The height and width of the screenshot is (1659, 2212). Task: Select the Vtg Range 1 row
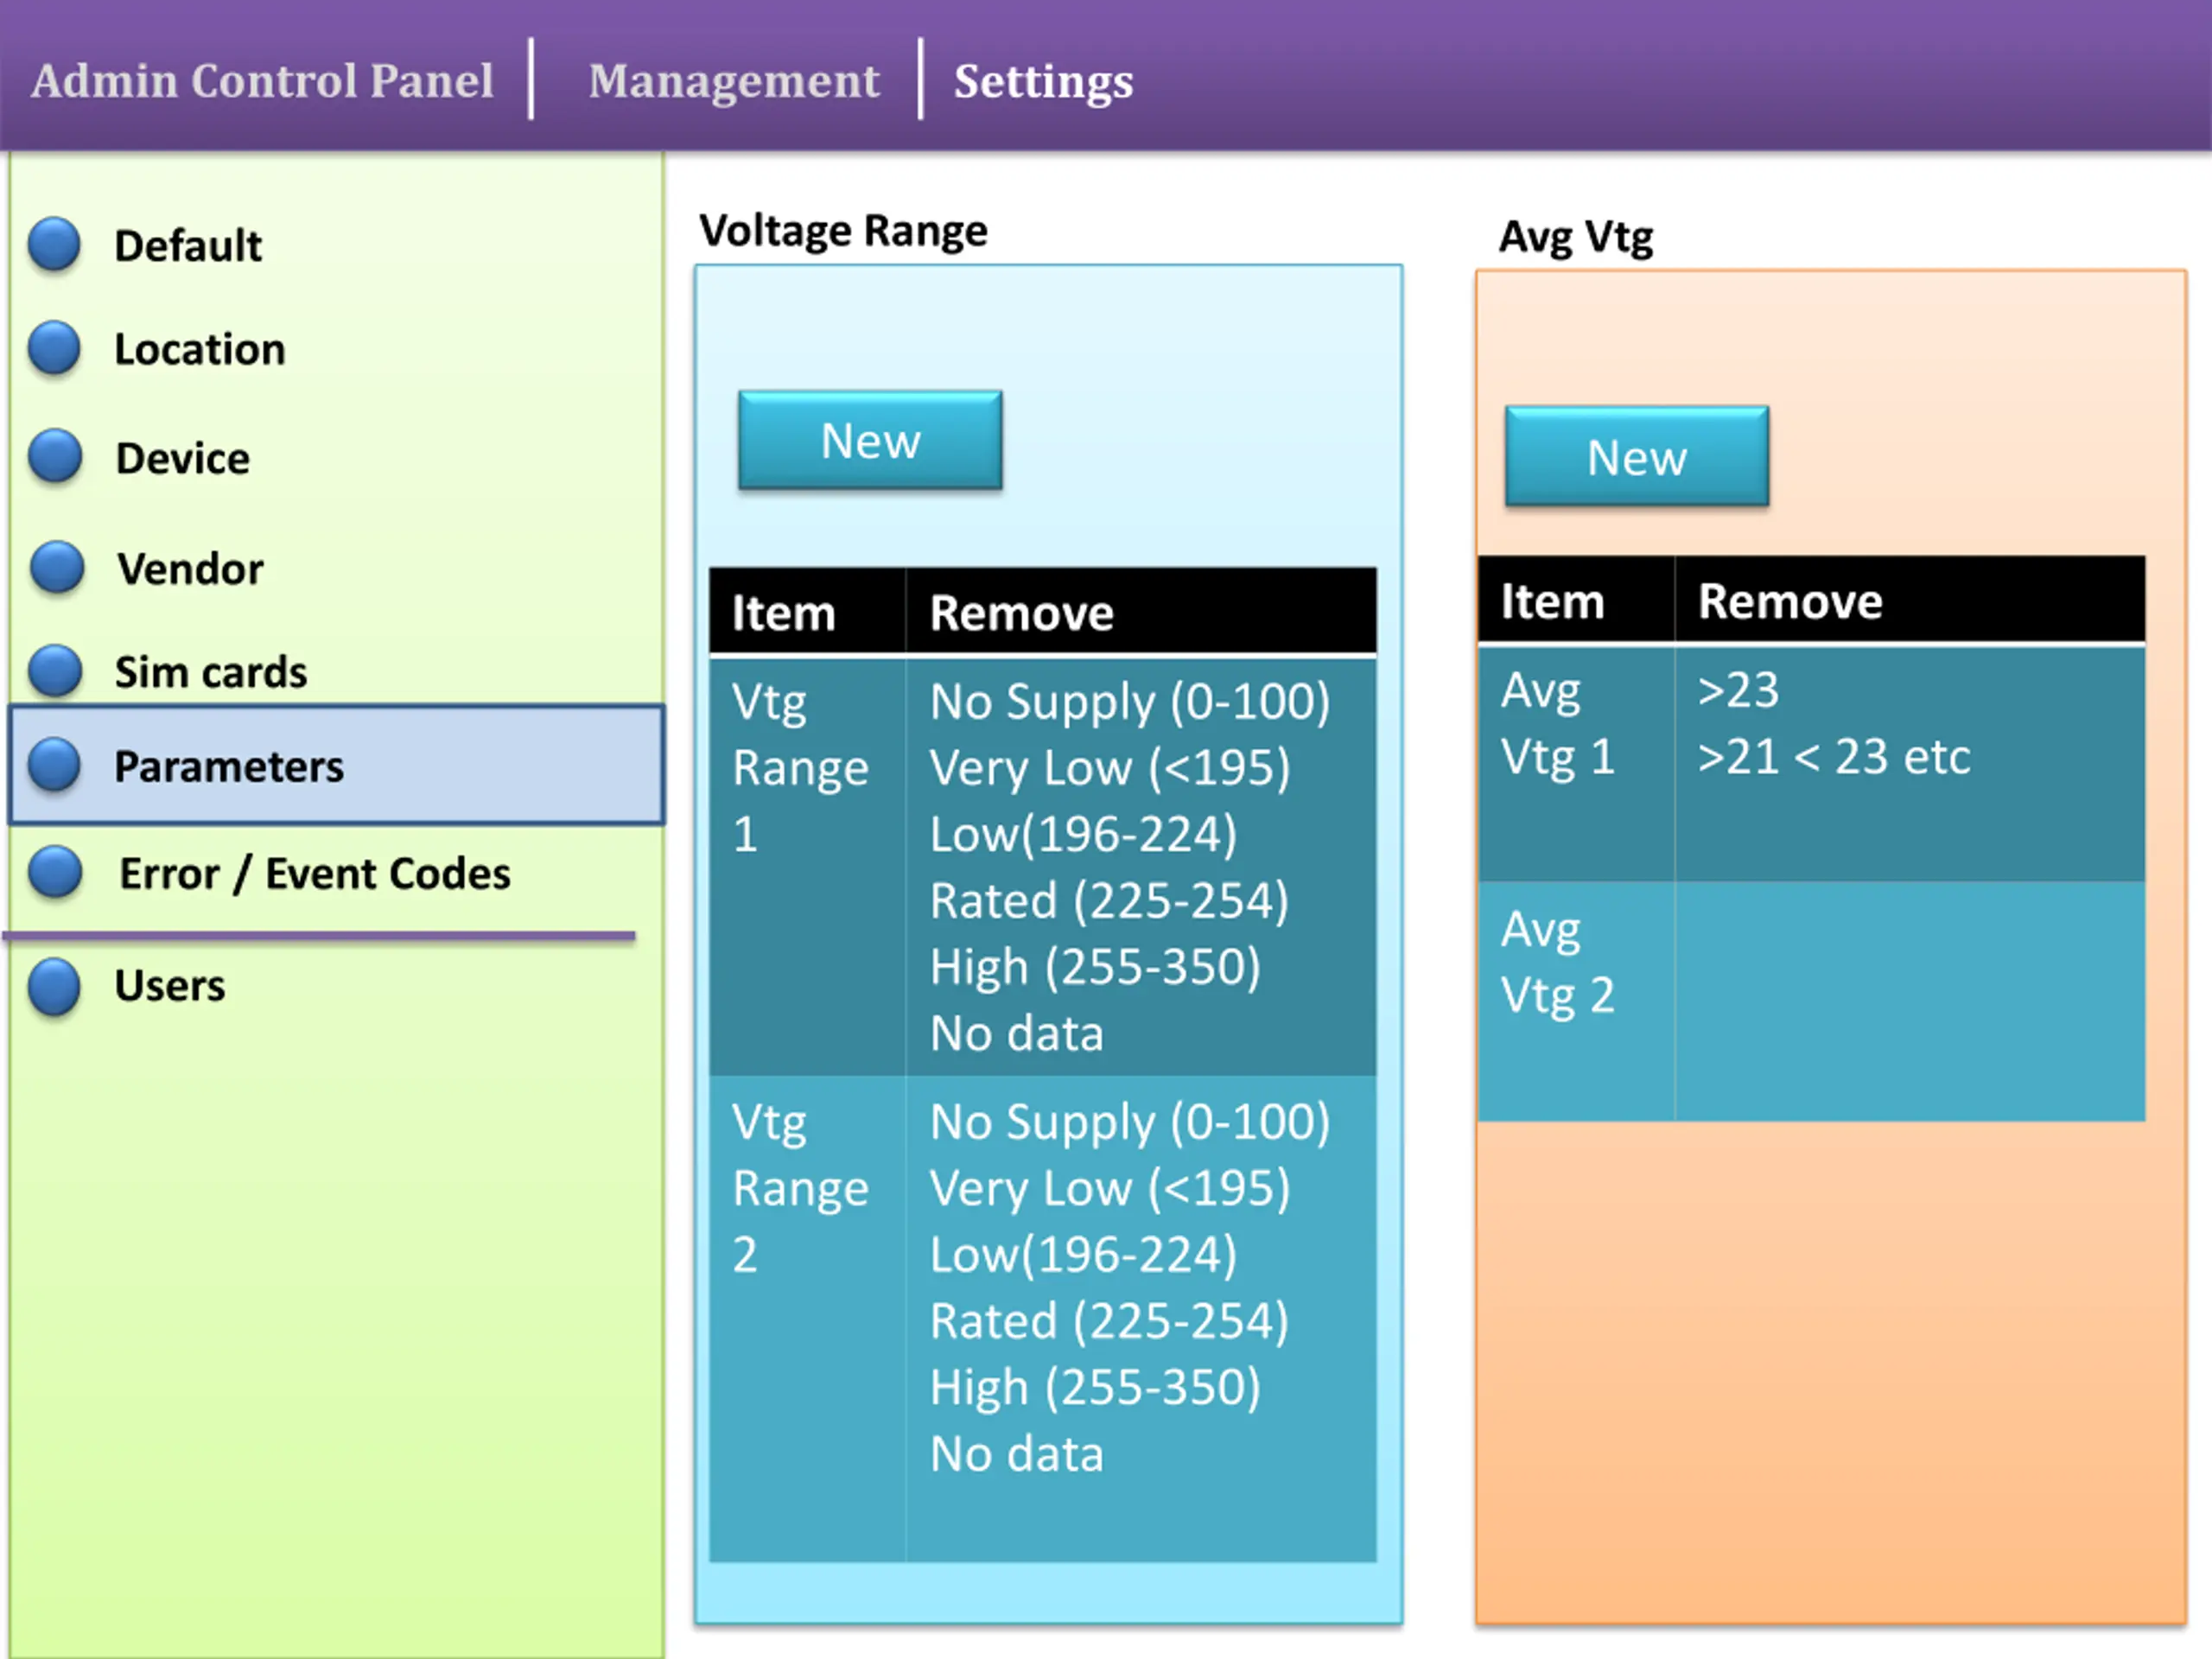tap(800, 767)
